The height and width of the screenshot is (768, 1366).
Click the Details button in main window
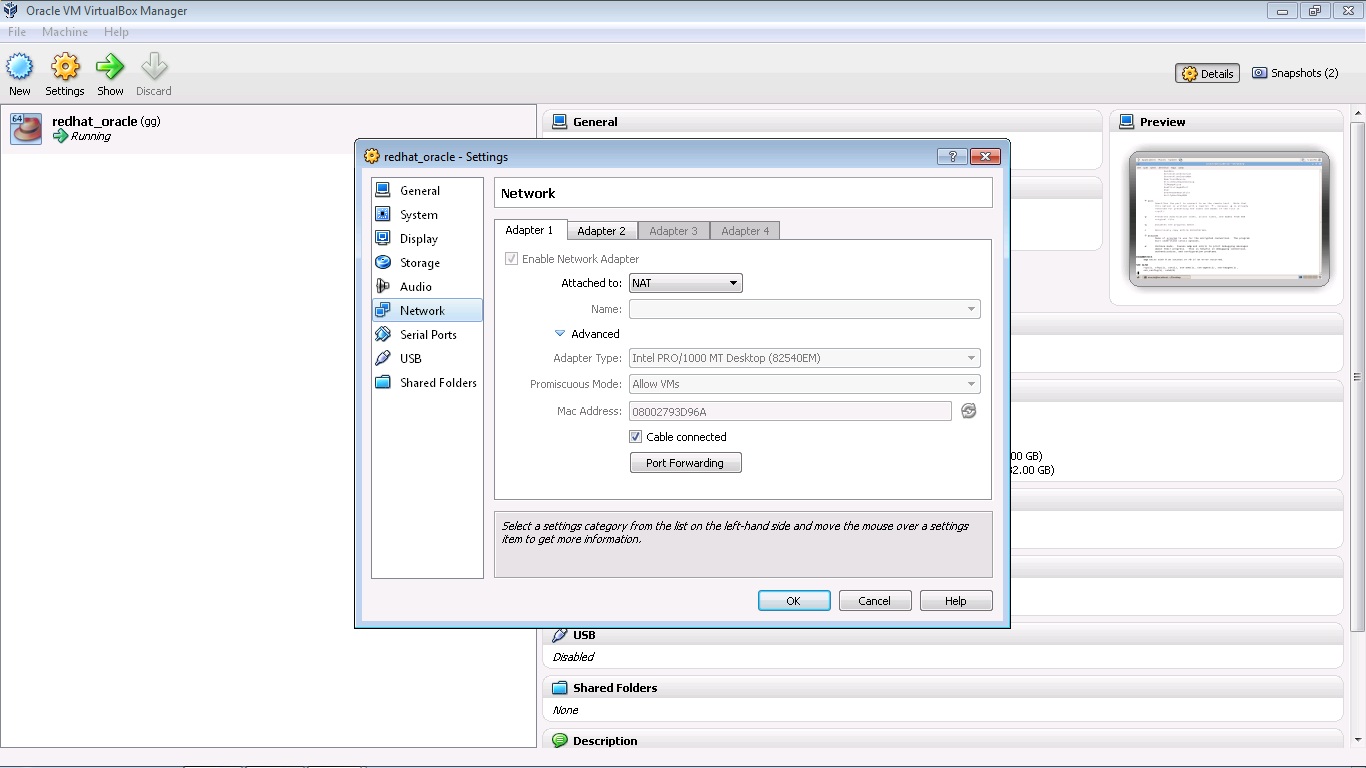[1208, 73]
